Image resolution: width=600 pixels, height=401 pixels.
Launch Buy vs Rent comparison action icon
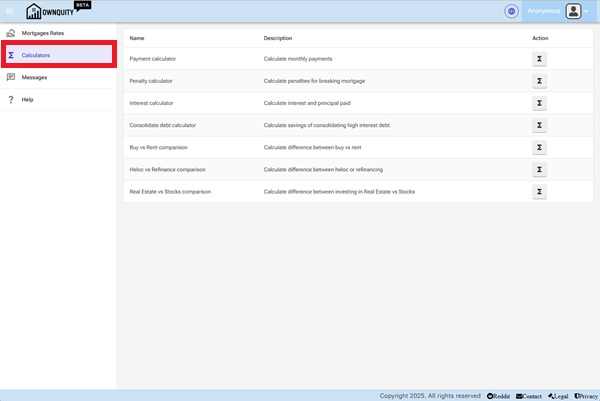539,147
